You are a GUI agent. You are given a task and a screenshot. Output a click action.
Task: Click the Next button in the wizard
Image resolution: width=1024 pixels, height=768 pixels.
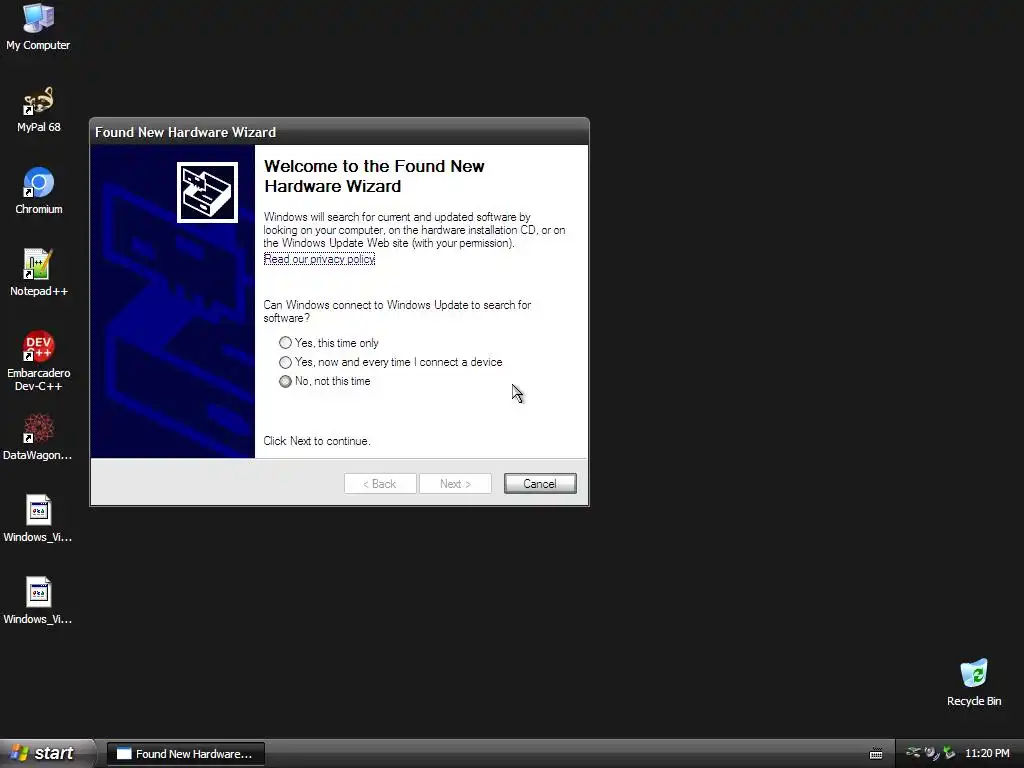click(x=455, y=483)
